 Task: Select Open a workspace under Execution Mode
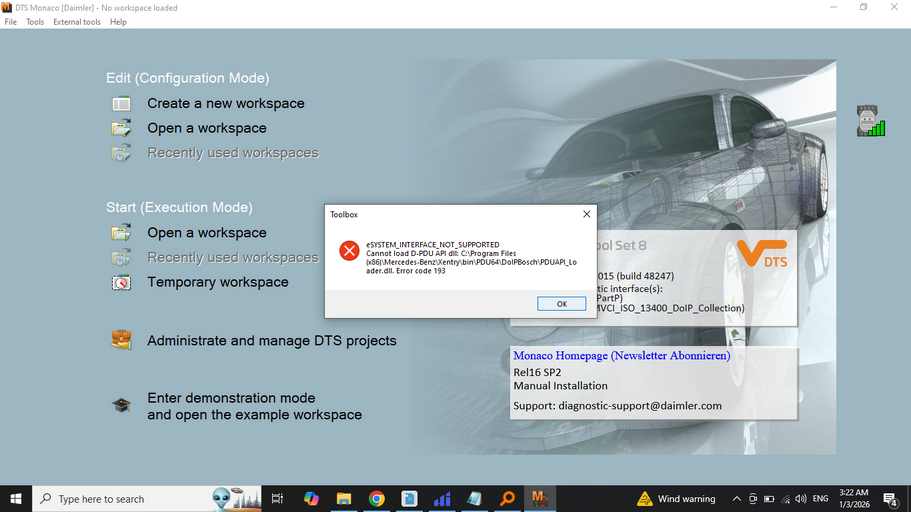point(207,232)
